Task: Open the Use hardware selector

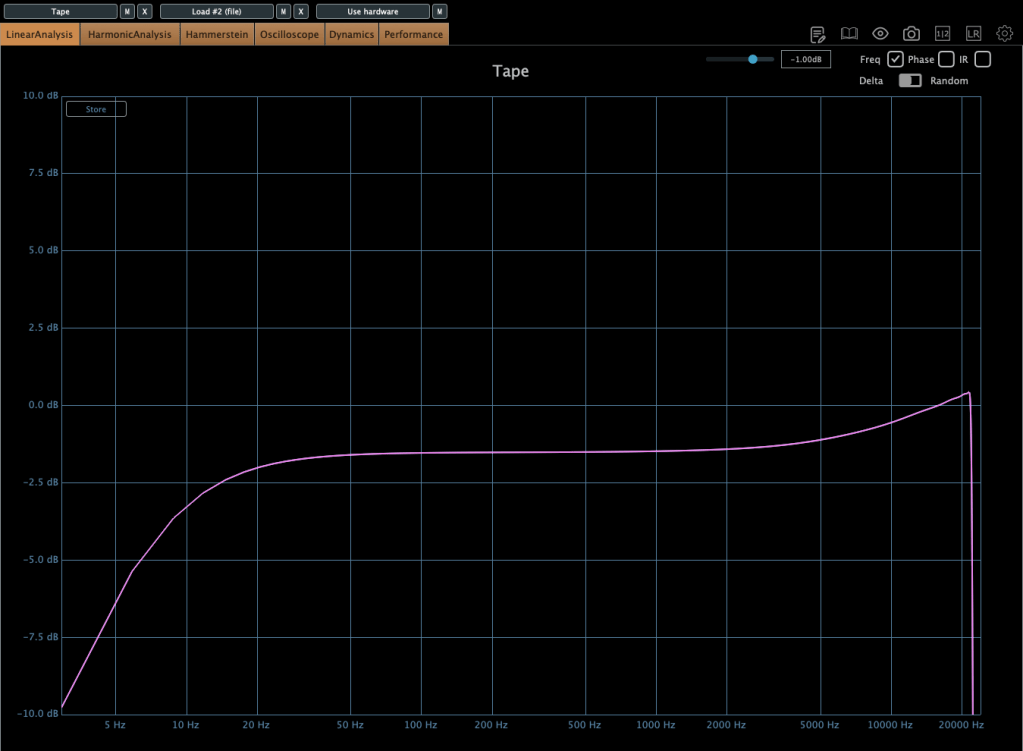Action: click(372, 12)
